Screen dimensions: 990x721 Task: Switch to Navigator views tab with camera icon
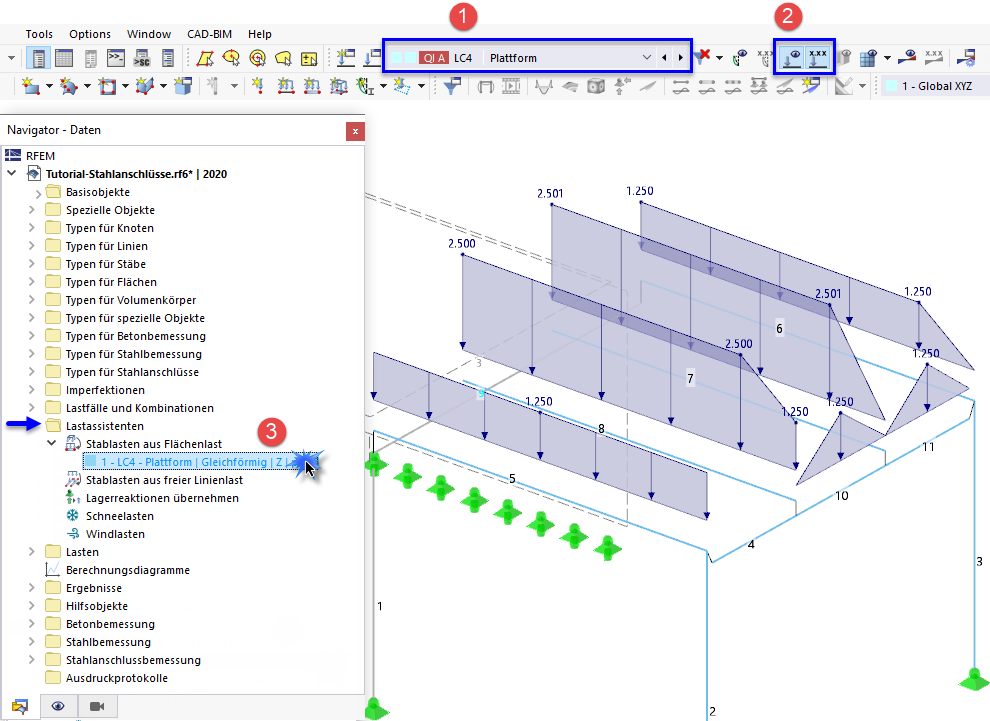pyautogui.click(x=97, y=706)
